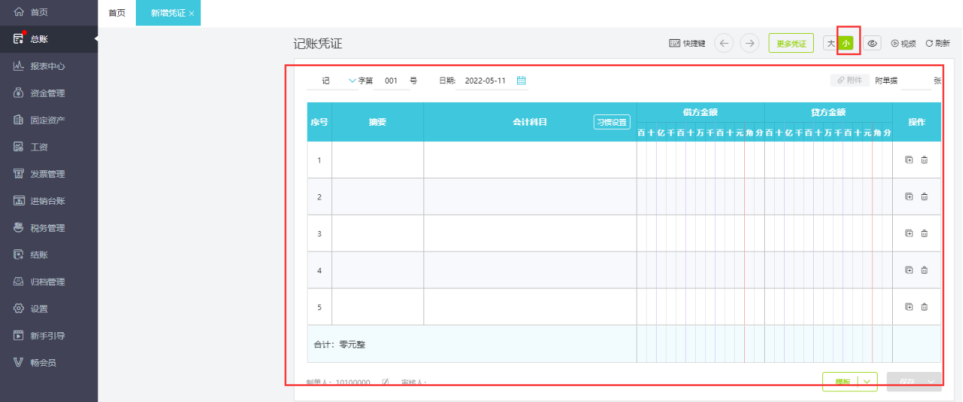Copy row 3 using its copy icon

pyautogui.click(x=909, y=233)
